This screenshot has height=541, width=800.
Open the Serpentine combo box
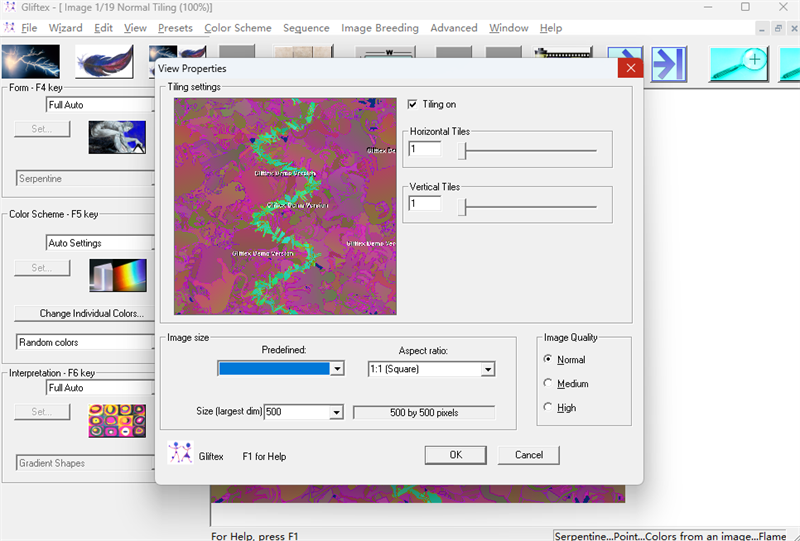(85, 179)
